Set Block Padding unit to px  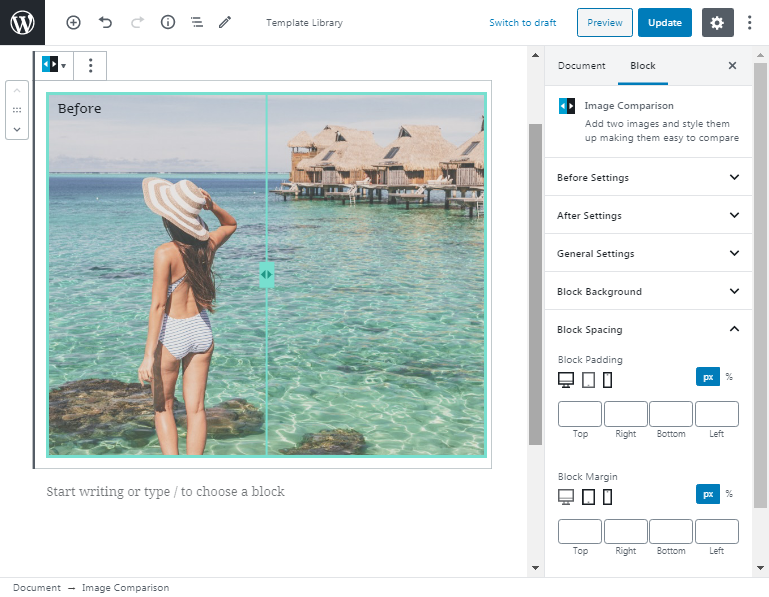[x=708, y=377]
